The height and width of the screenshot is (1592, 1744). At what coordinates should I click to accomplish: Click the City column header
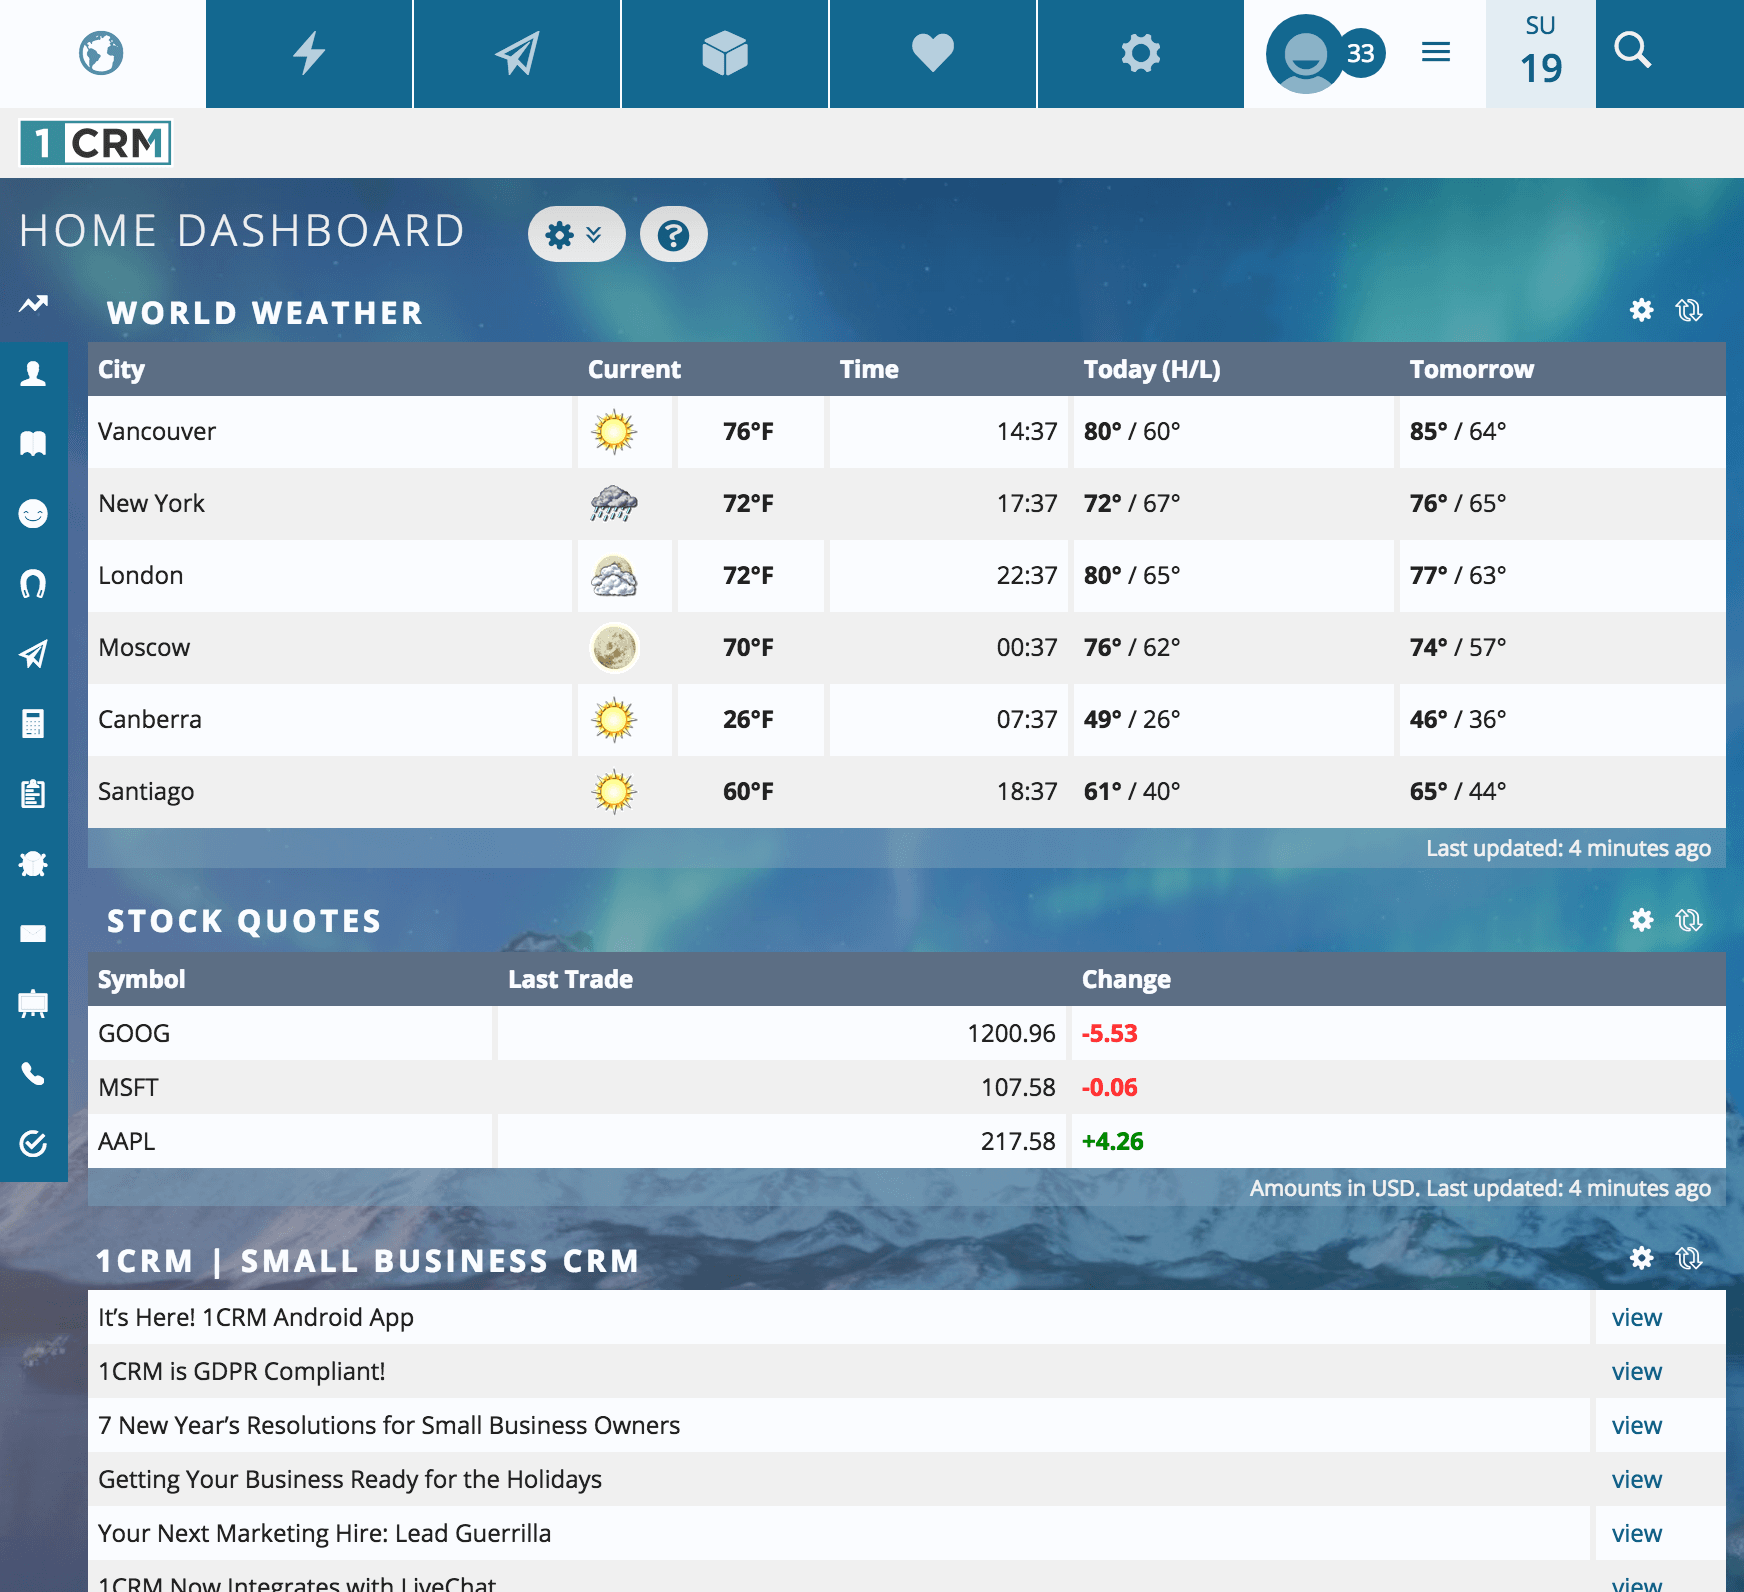[121, 369]
